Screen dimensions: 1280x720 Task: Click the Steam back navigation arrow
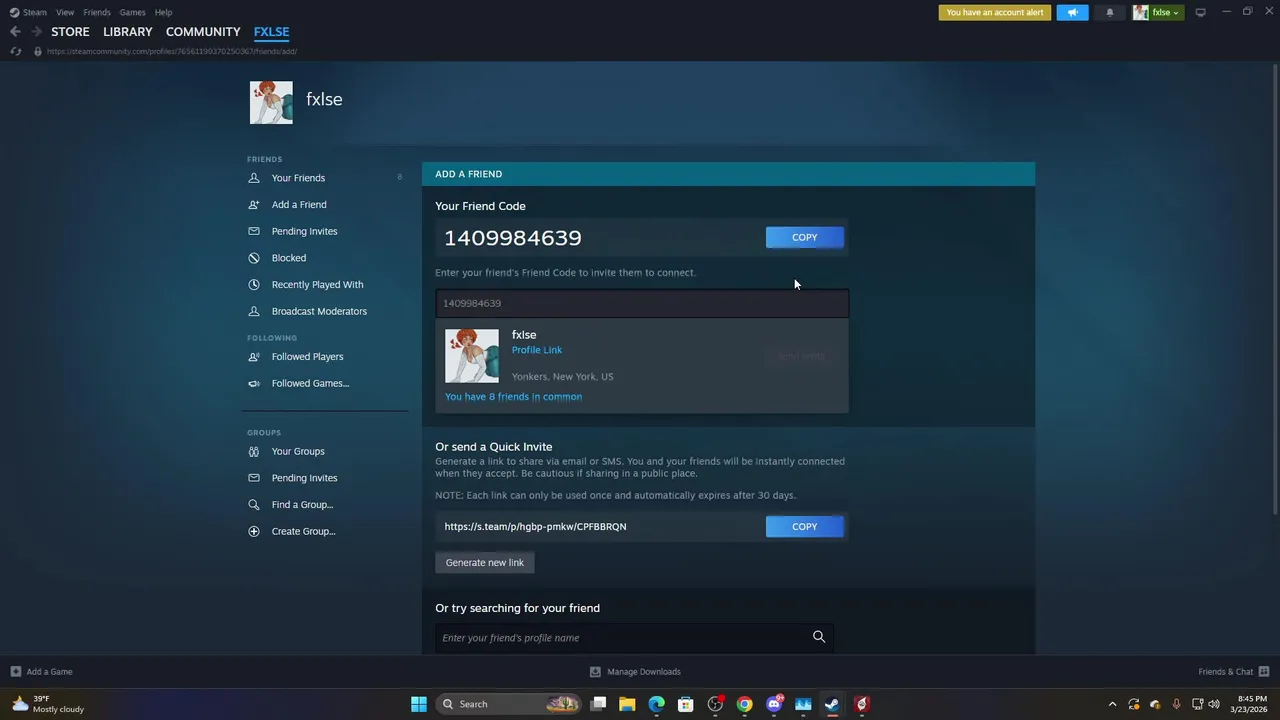(15, 32)
